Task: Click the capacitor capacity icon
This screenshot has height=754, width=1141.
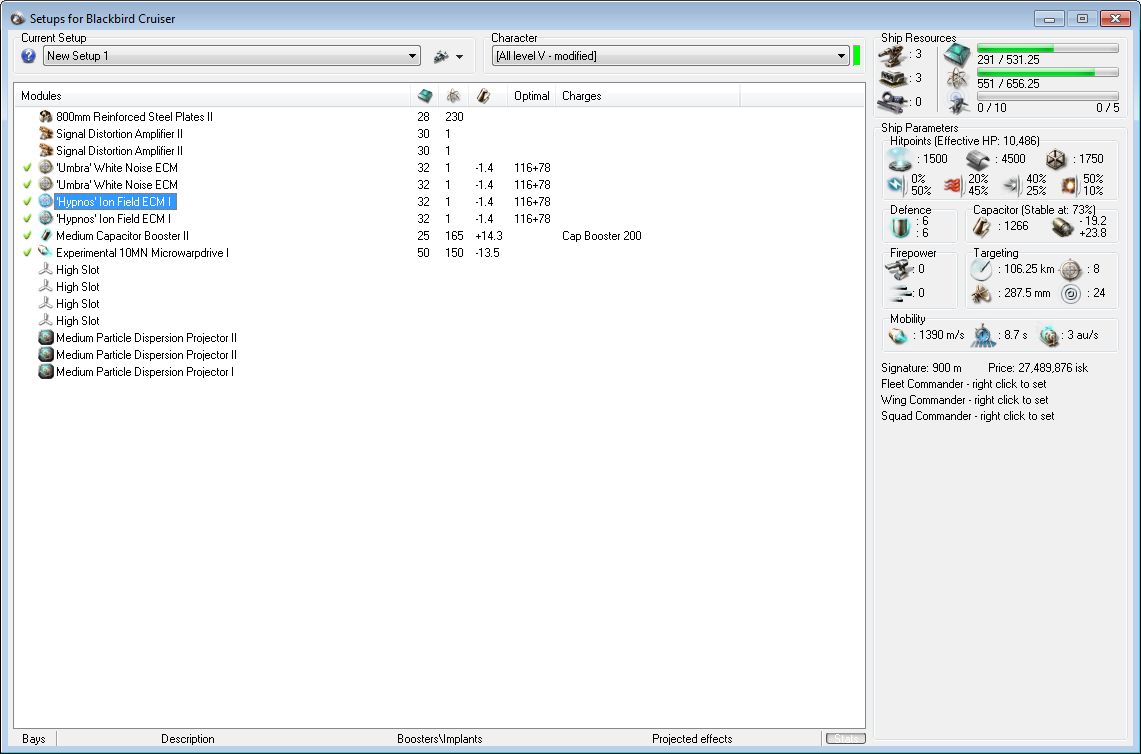Action: [x=982, y=227]
